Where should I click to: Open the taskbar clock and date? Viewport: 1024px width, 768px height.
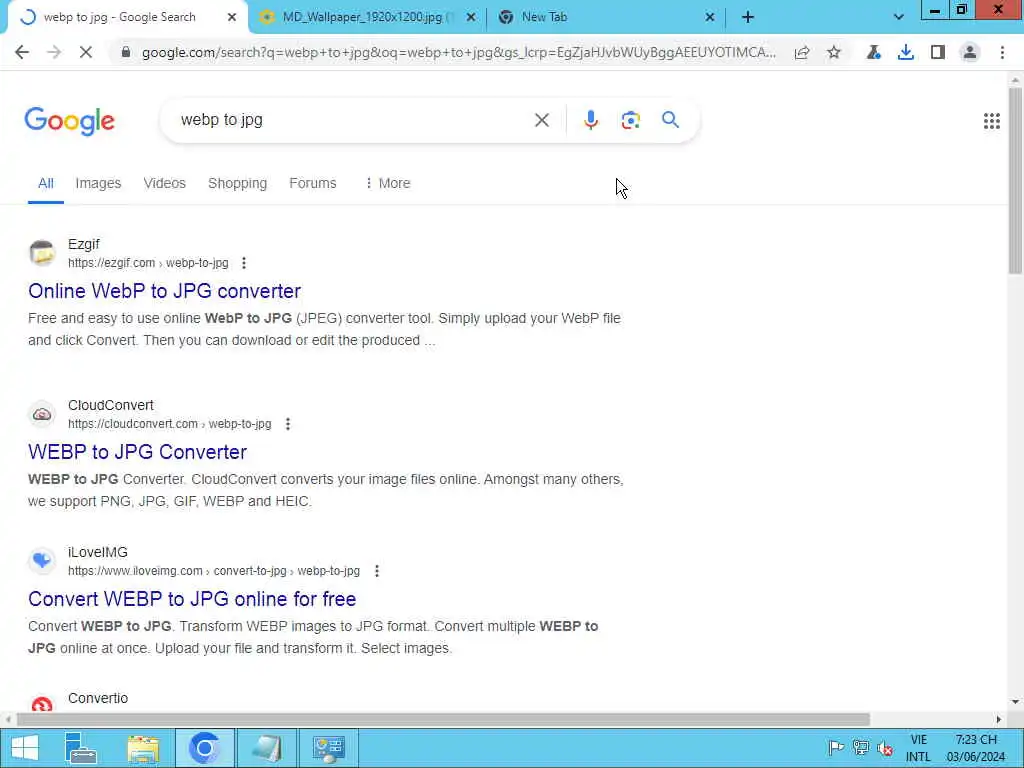(976, 748)
